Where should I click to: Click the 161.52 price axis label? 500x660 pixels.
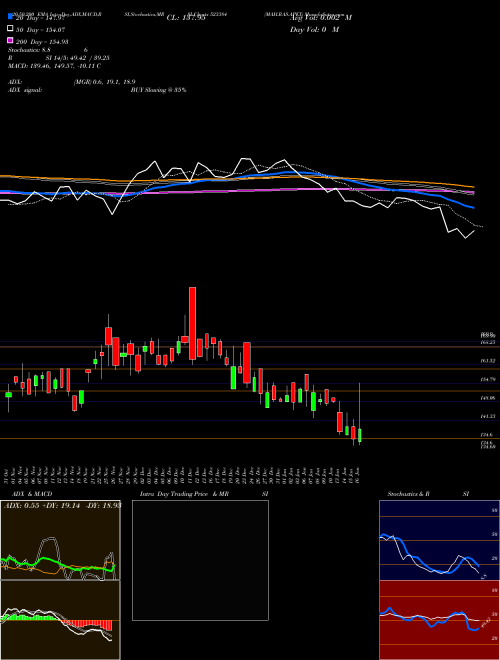point(488,361)
